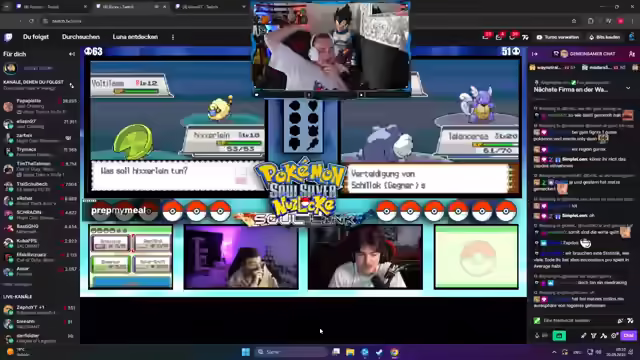Viewport: 640px width, 360px height.
Task: Click Bits kaufen button
Action: (x=604, y=37)
